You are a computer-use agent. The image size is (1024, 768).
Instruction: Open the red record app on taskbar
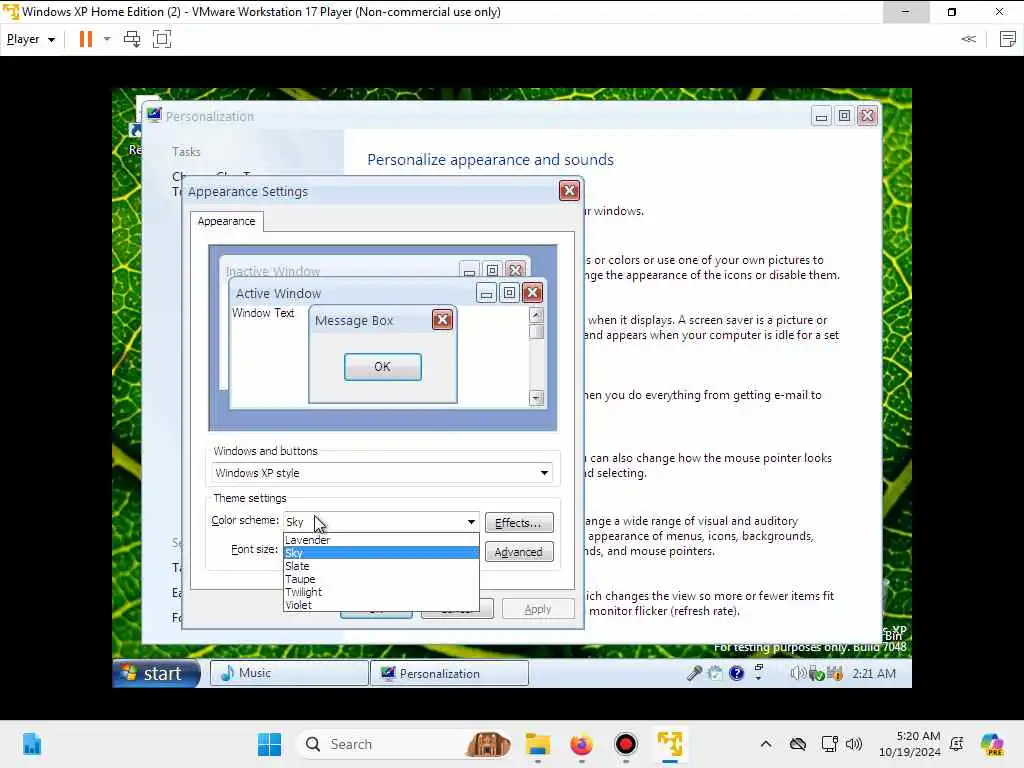pyautogui.click(x=626, y=744)
